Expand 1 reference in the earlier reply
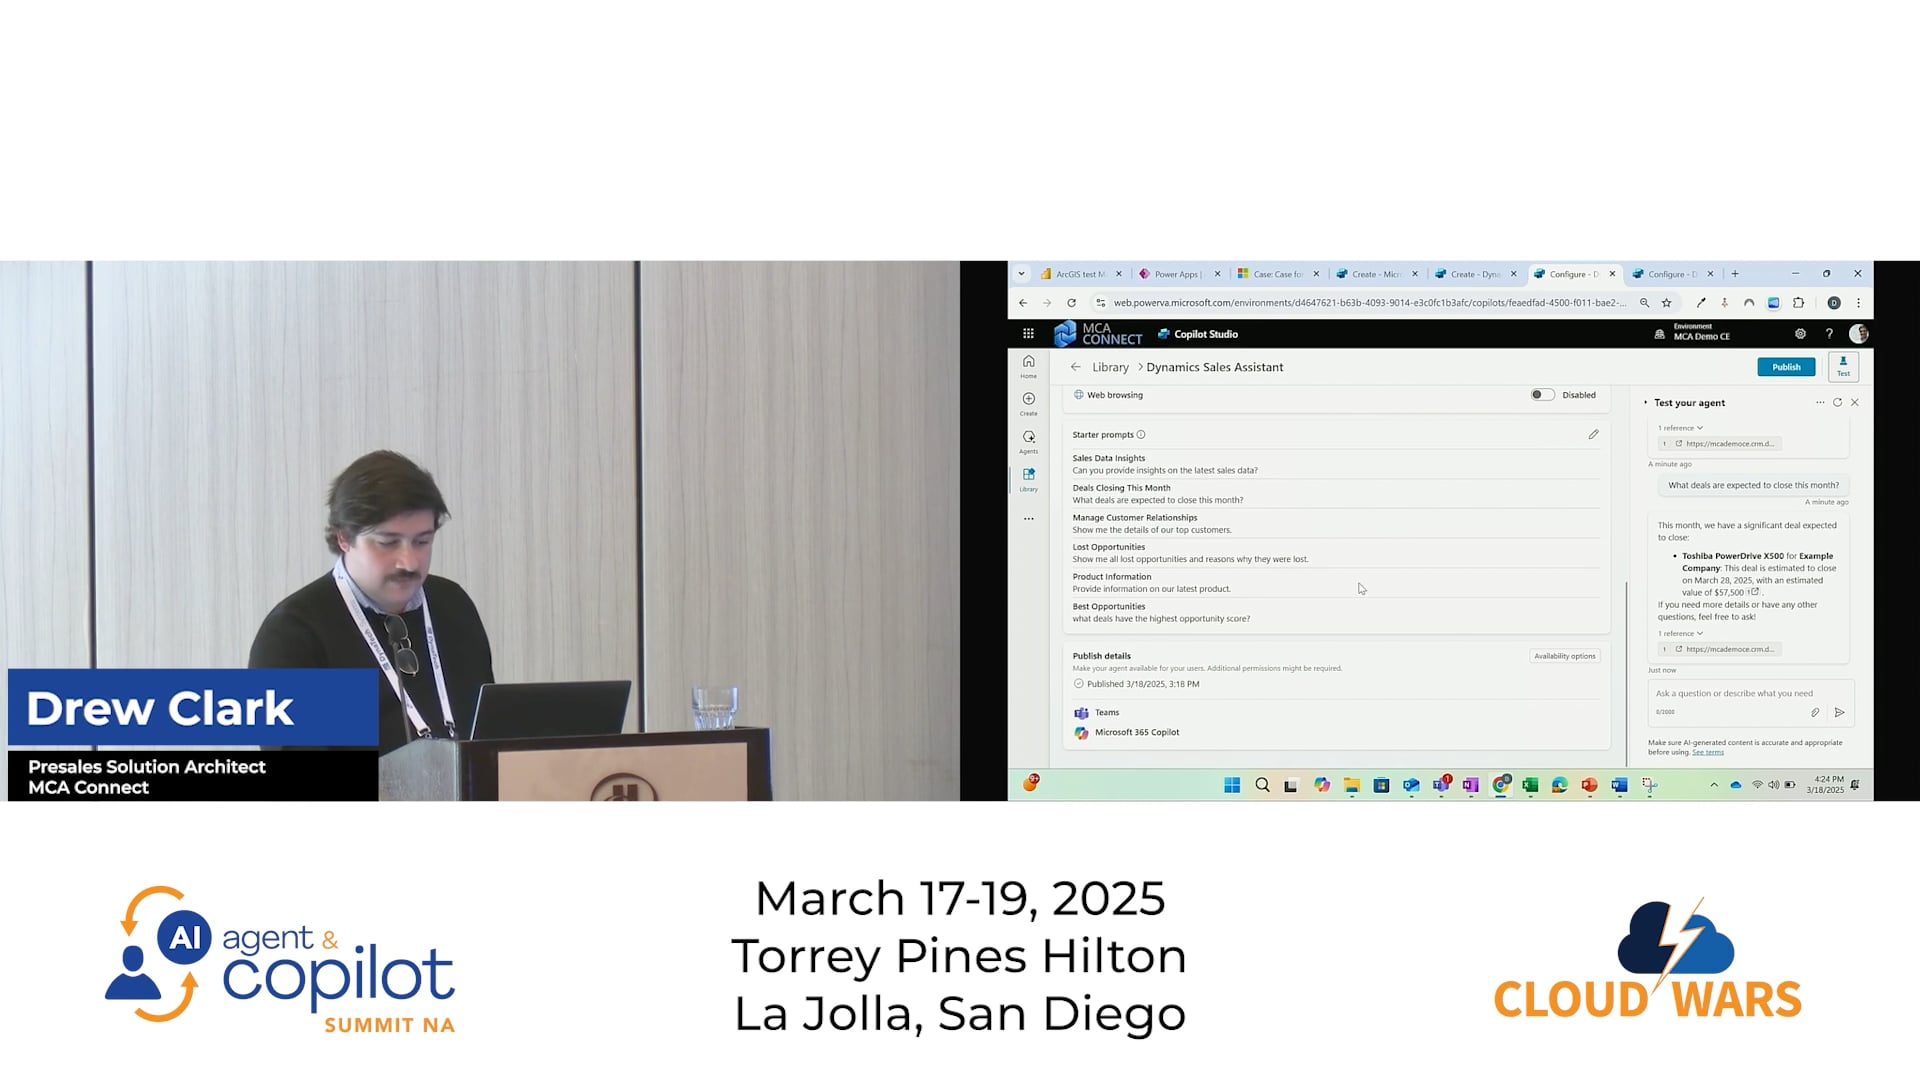 click(1680, 428)
